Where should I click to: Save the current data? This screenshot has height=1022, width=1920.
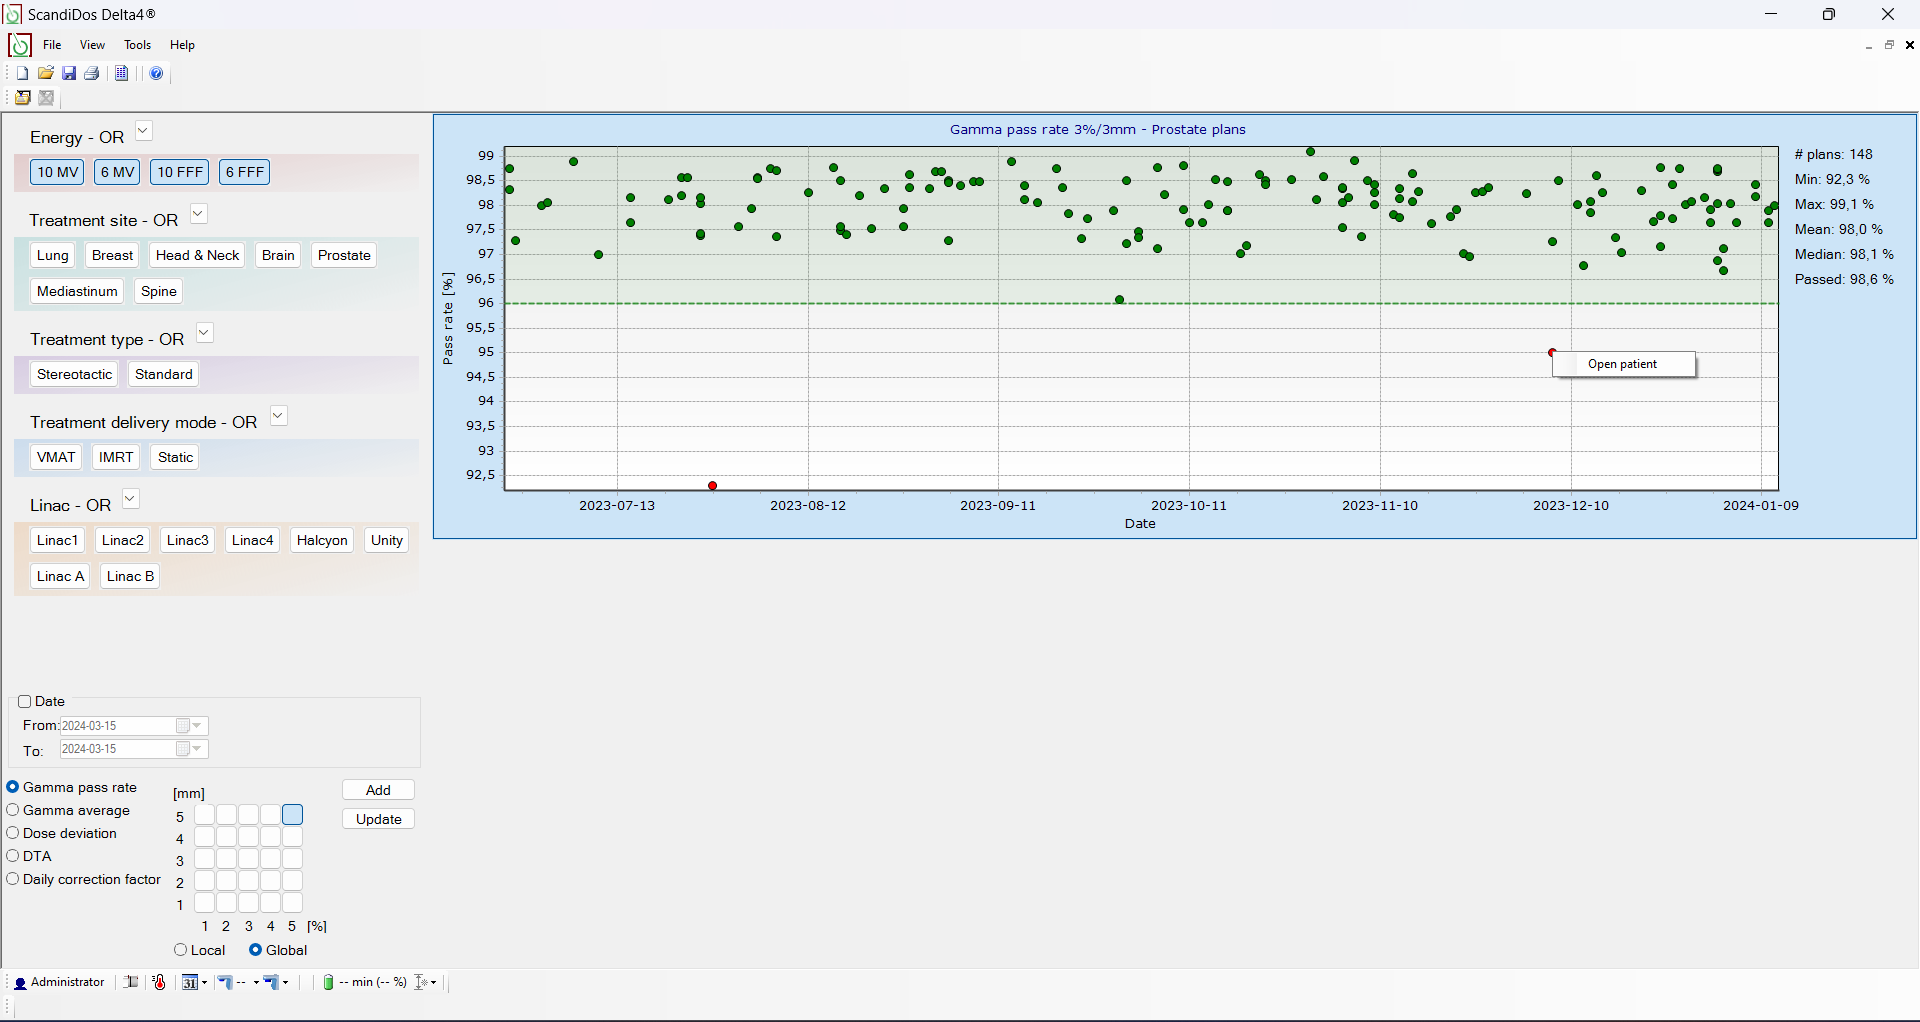tap(68, 72)
